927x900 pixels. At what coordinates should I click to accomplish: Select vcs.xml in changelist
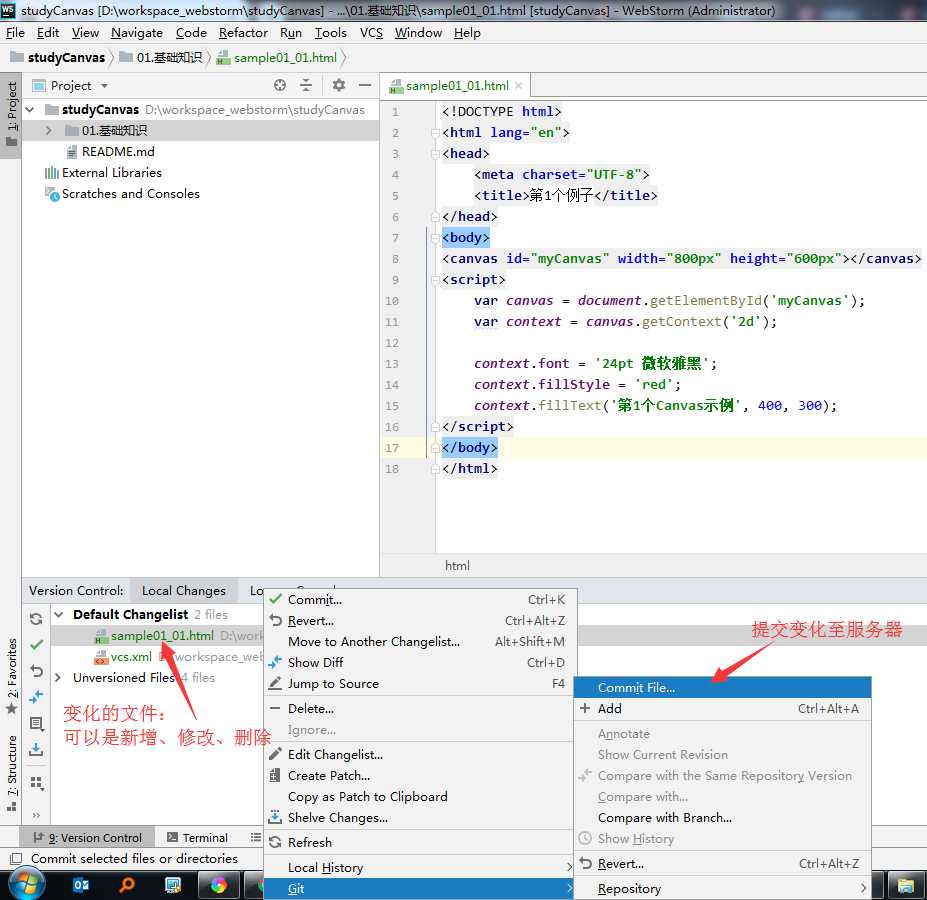tap(131, 656)
